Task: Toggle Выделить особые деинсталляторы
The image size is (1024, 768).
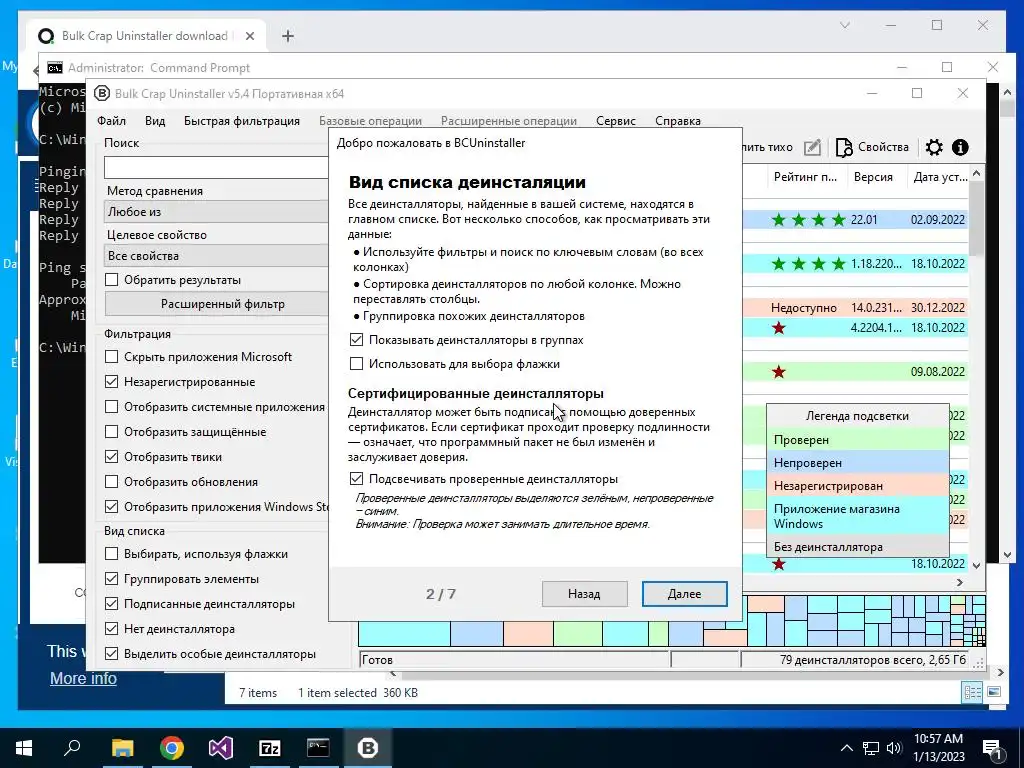Action: click(112, 654)
